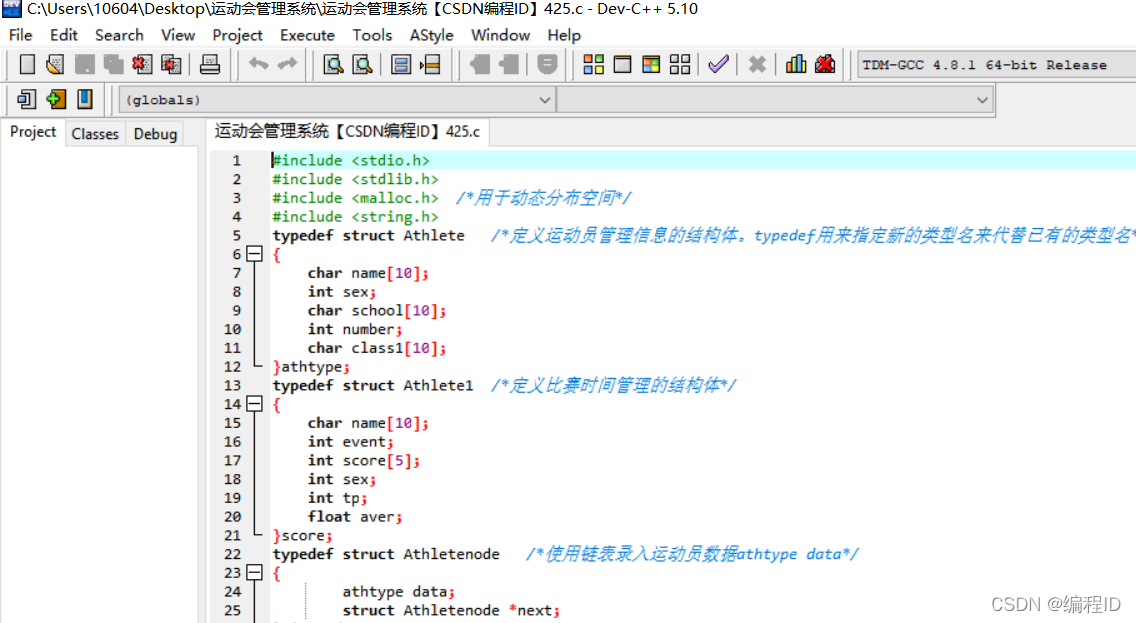
Task: Open the (globals) dropdown list
Action: (x=545, y=99)
